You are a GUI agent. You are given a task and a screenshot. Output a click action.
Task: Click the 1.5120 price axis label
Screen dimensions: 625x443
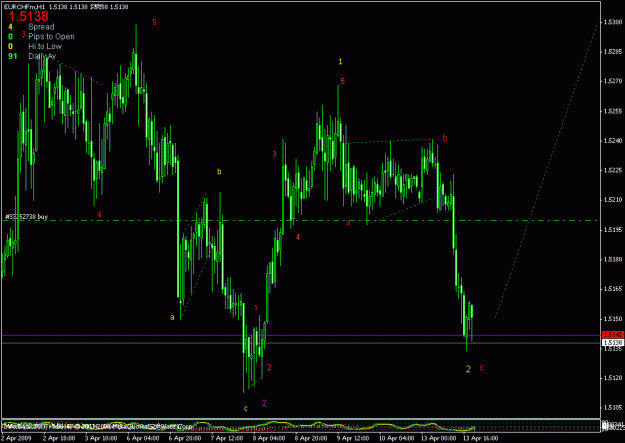(x=613, y=378)
